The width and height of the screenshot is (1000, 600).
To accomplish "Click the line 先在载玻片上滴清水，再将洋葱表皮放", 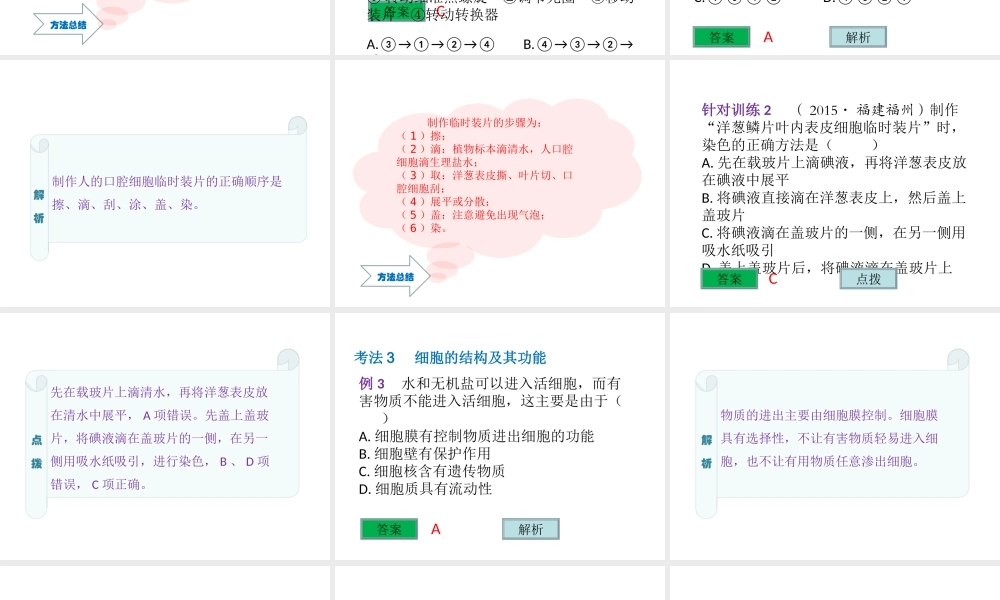I will pyautogui.click(x=159, y=392).
